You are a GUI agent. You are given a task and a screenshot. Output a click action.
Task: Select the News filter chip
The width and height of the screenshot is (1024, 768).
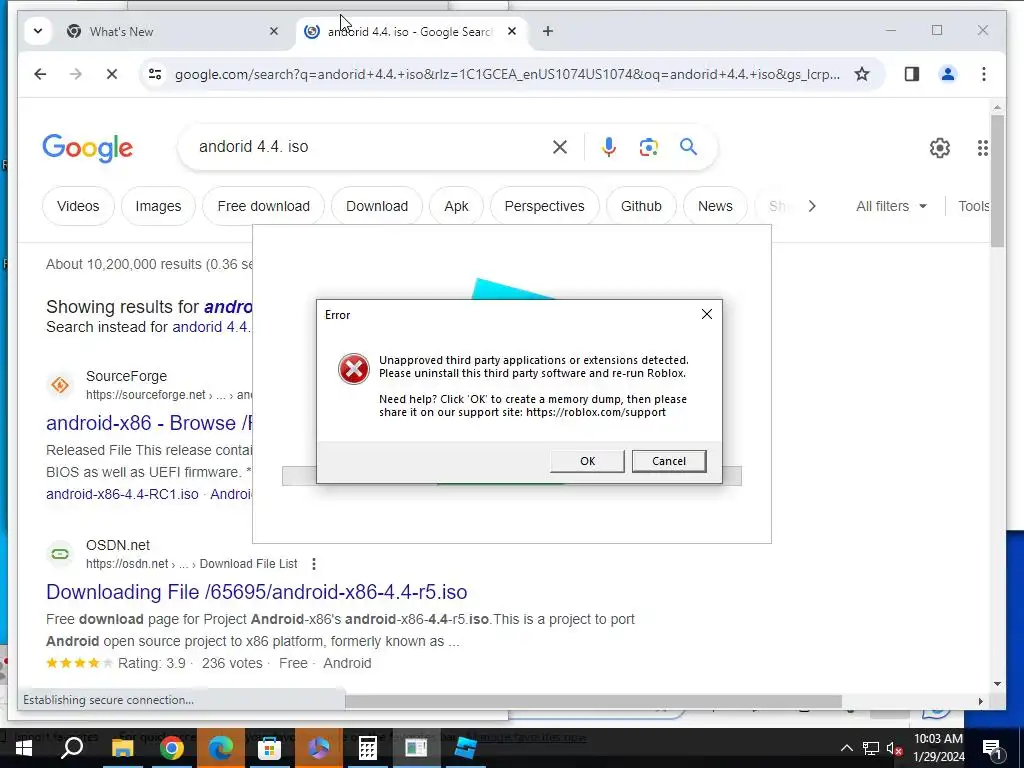click(x=715, y=206)
